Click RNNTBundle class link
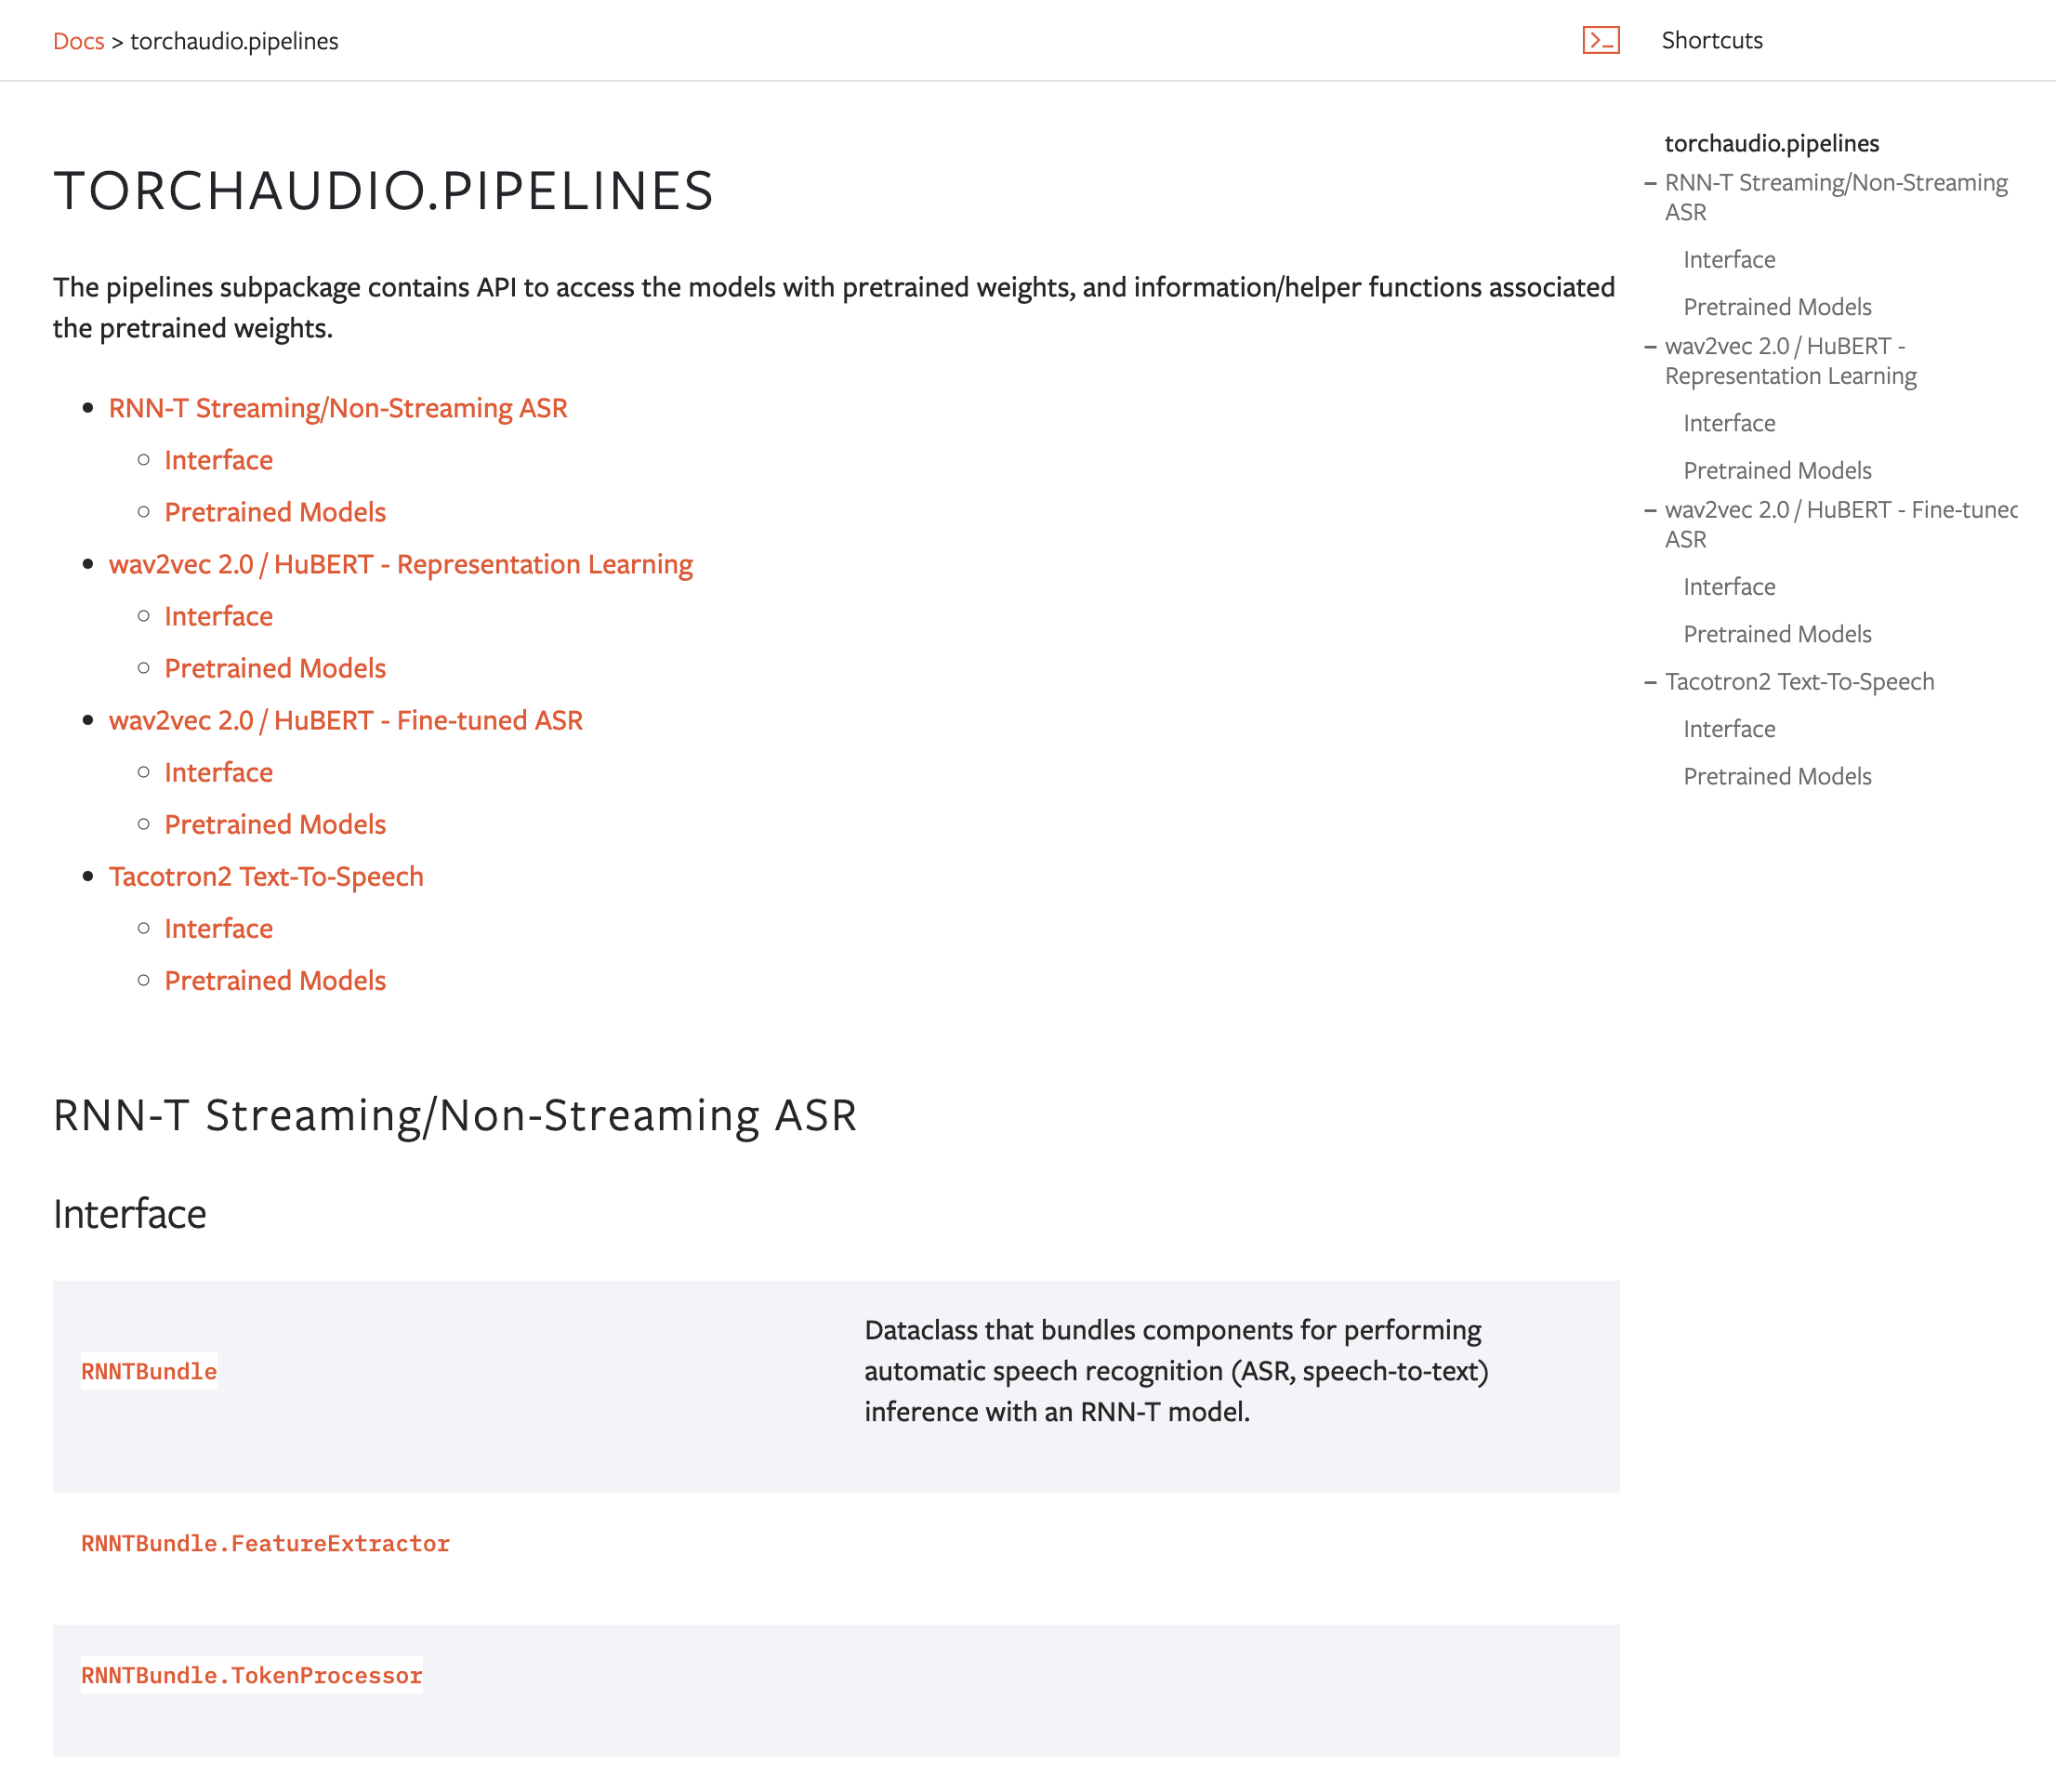Screen dimensions: 2056x1792 (x=149, y=1371)
